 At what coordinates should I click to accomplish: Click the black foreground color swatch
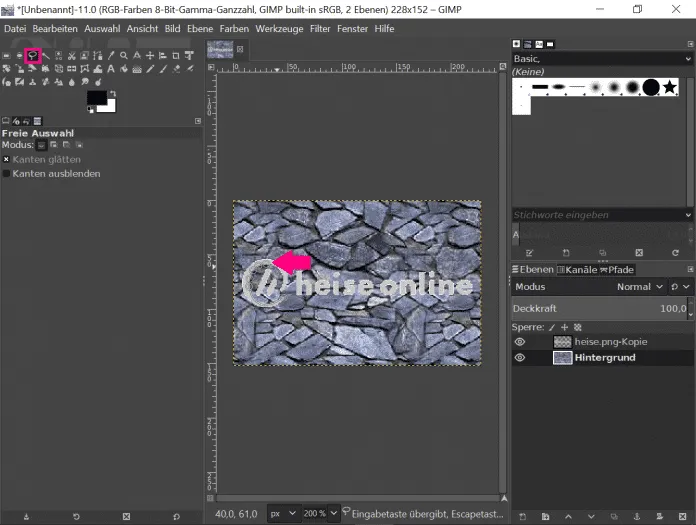pos(97,98)
